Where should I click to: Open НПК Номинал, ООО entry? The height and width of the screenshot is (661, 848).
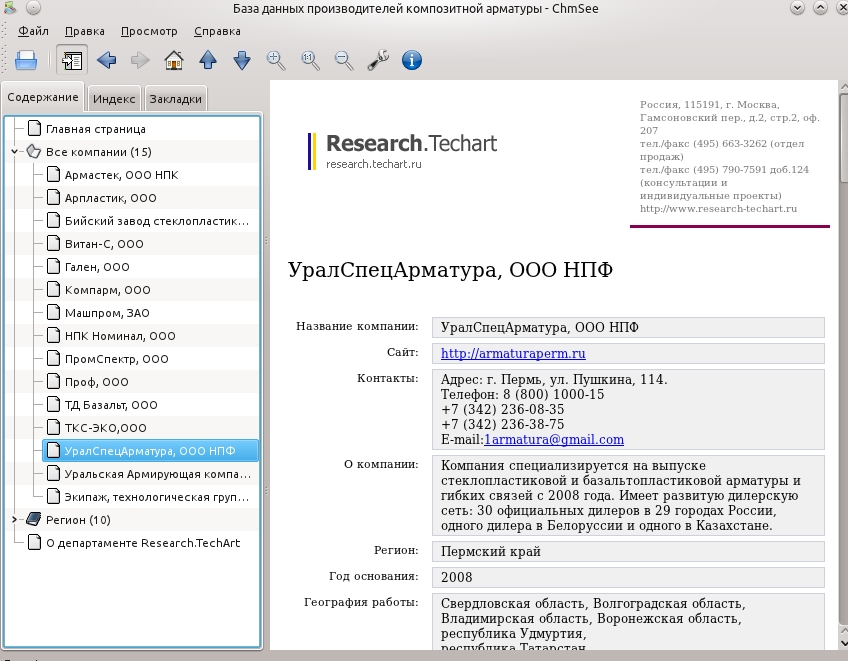[120, 336]
